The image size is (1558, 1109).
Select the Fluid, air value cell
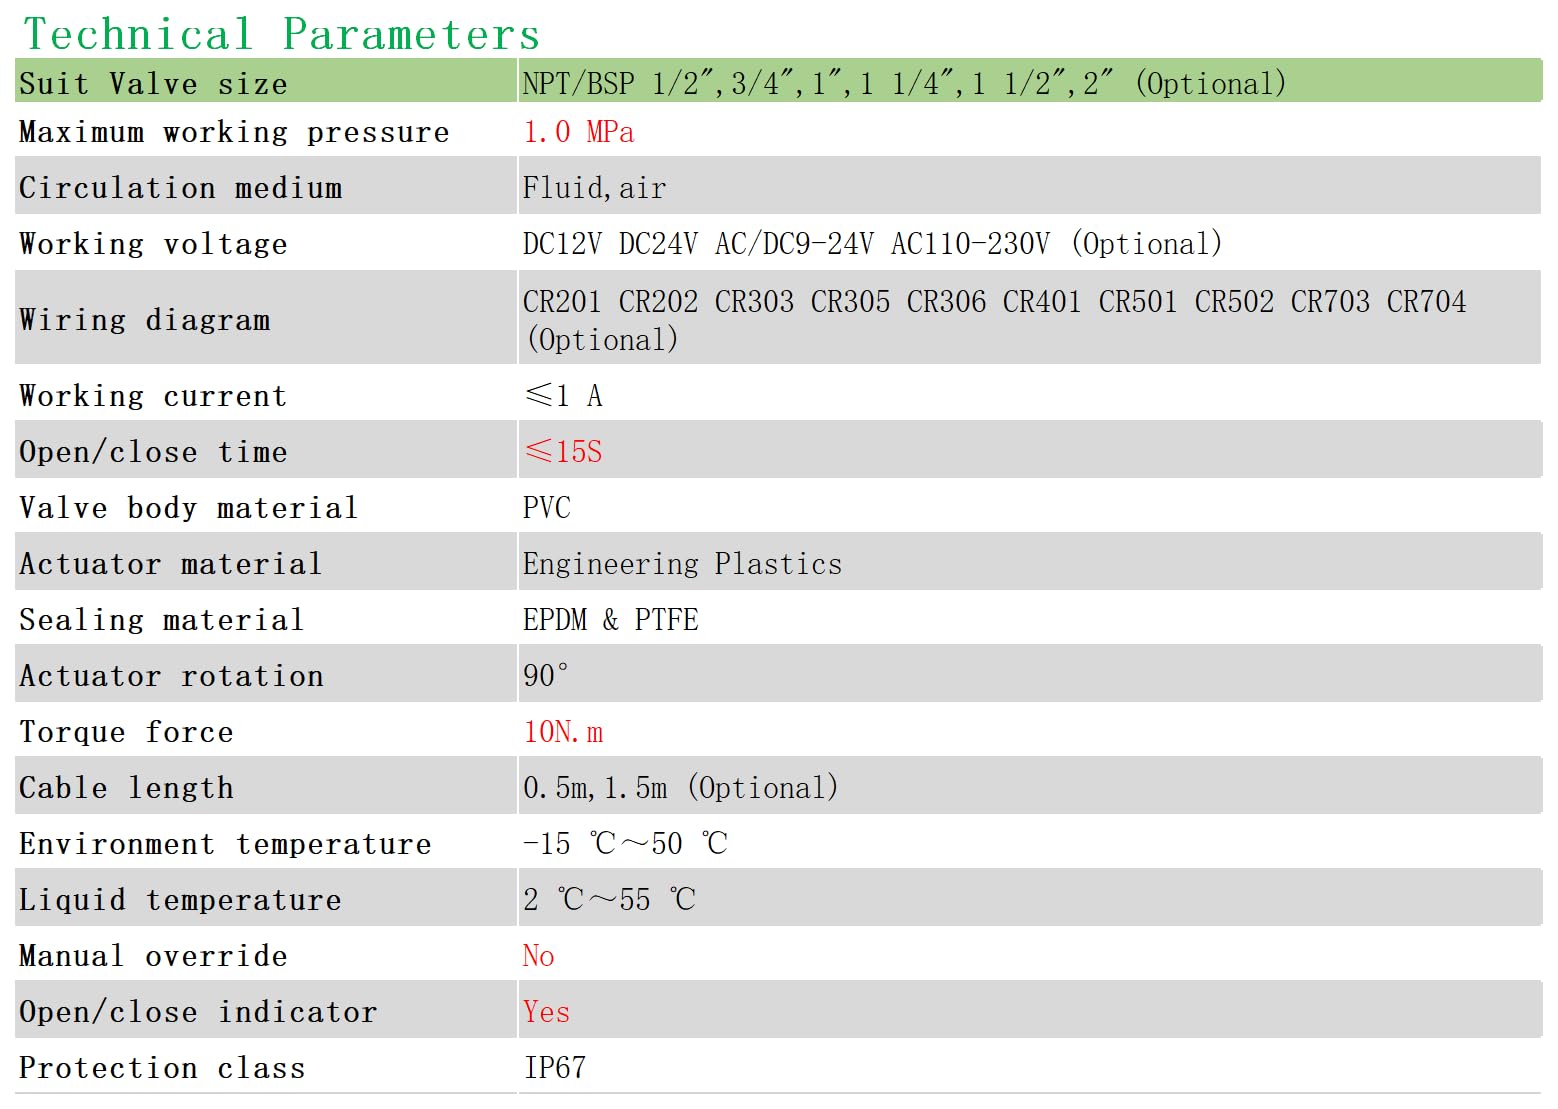[x=1030, y=187]
